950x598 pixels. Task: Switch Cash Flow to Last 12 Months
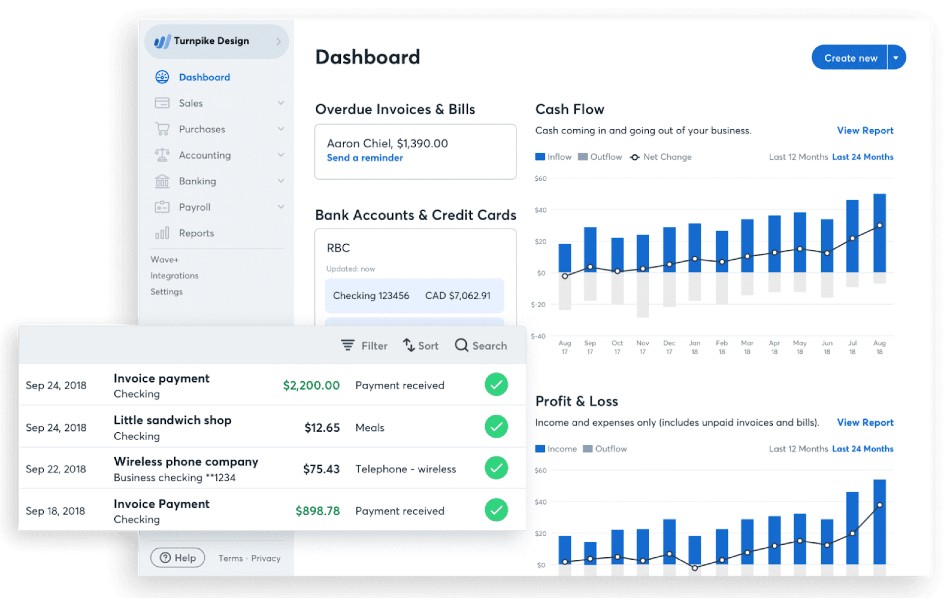coord(797,157)
